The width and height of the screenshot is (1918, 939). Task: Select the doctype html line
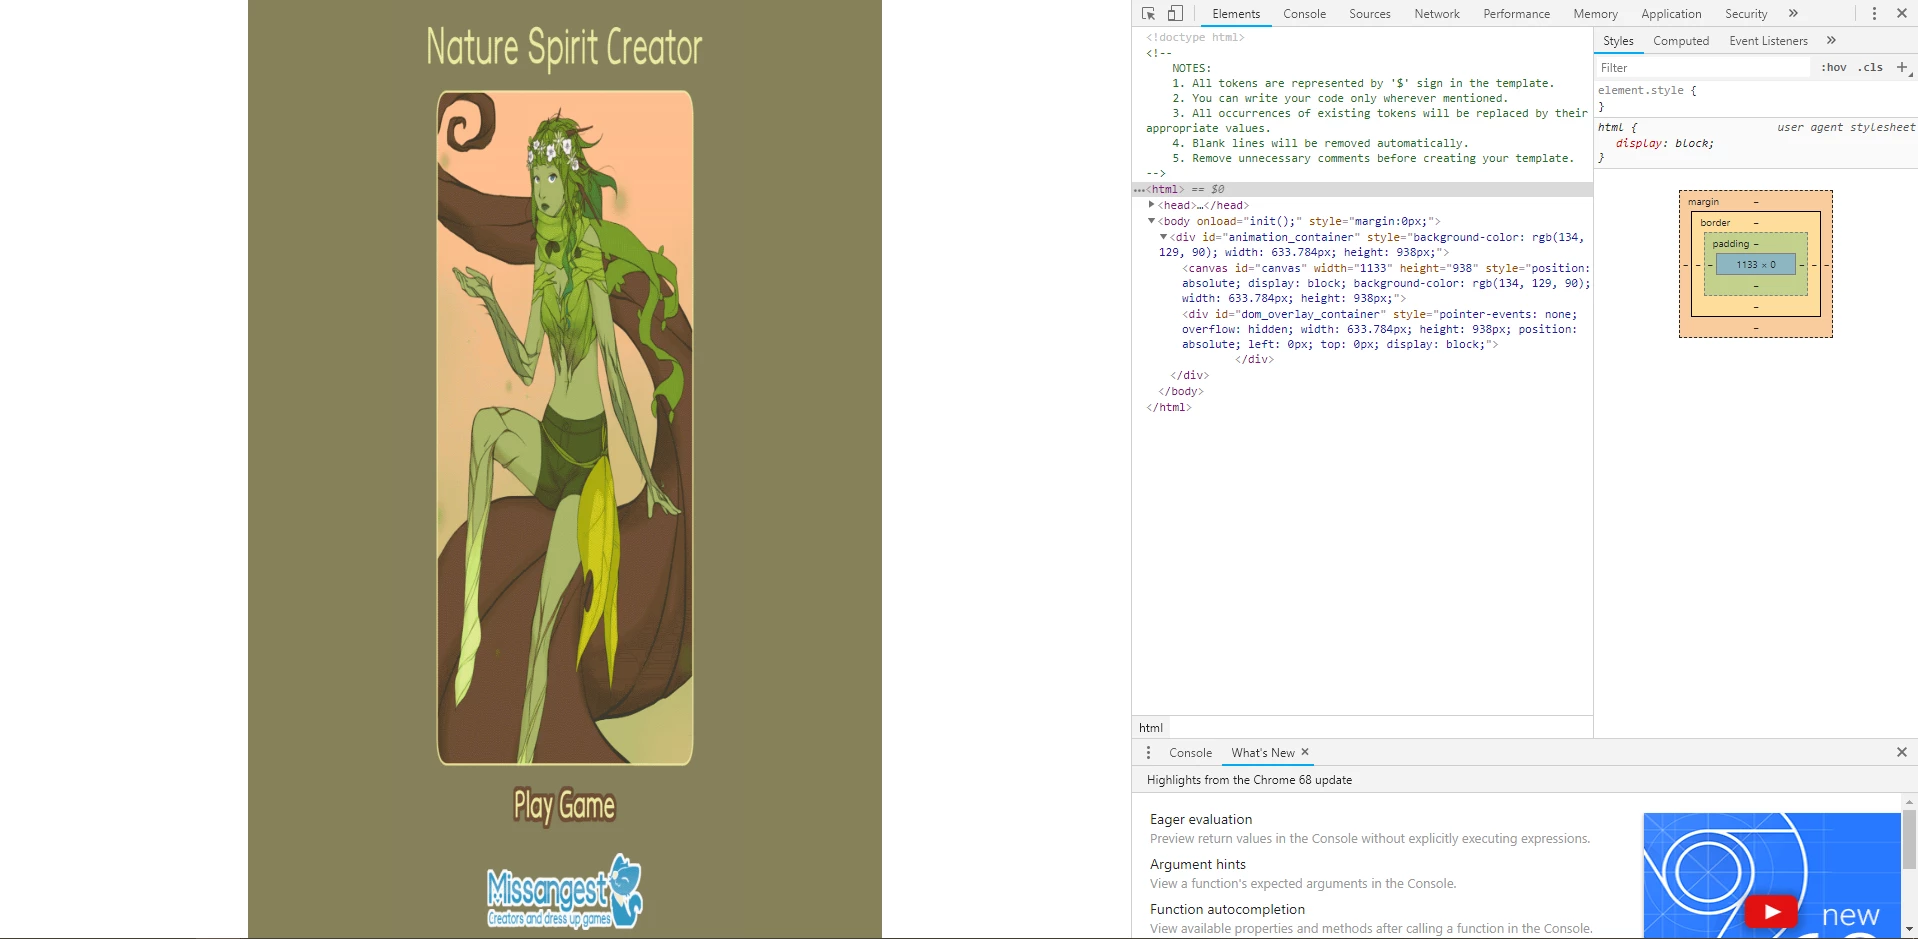(x=1195, y=37)
